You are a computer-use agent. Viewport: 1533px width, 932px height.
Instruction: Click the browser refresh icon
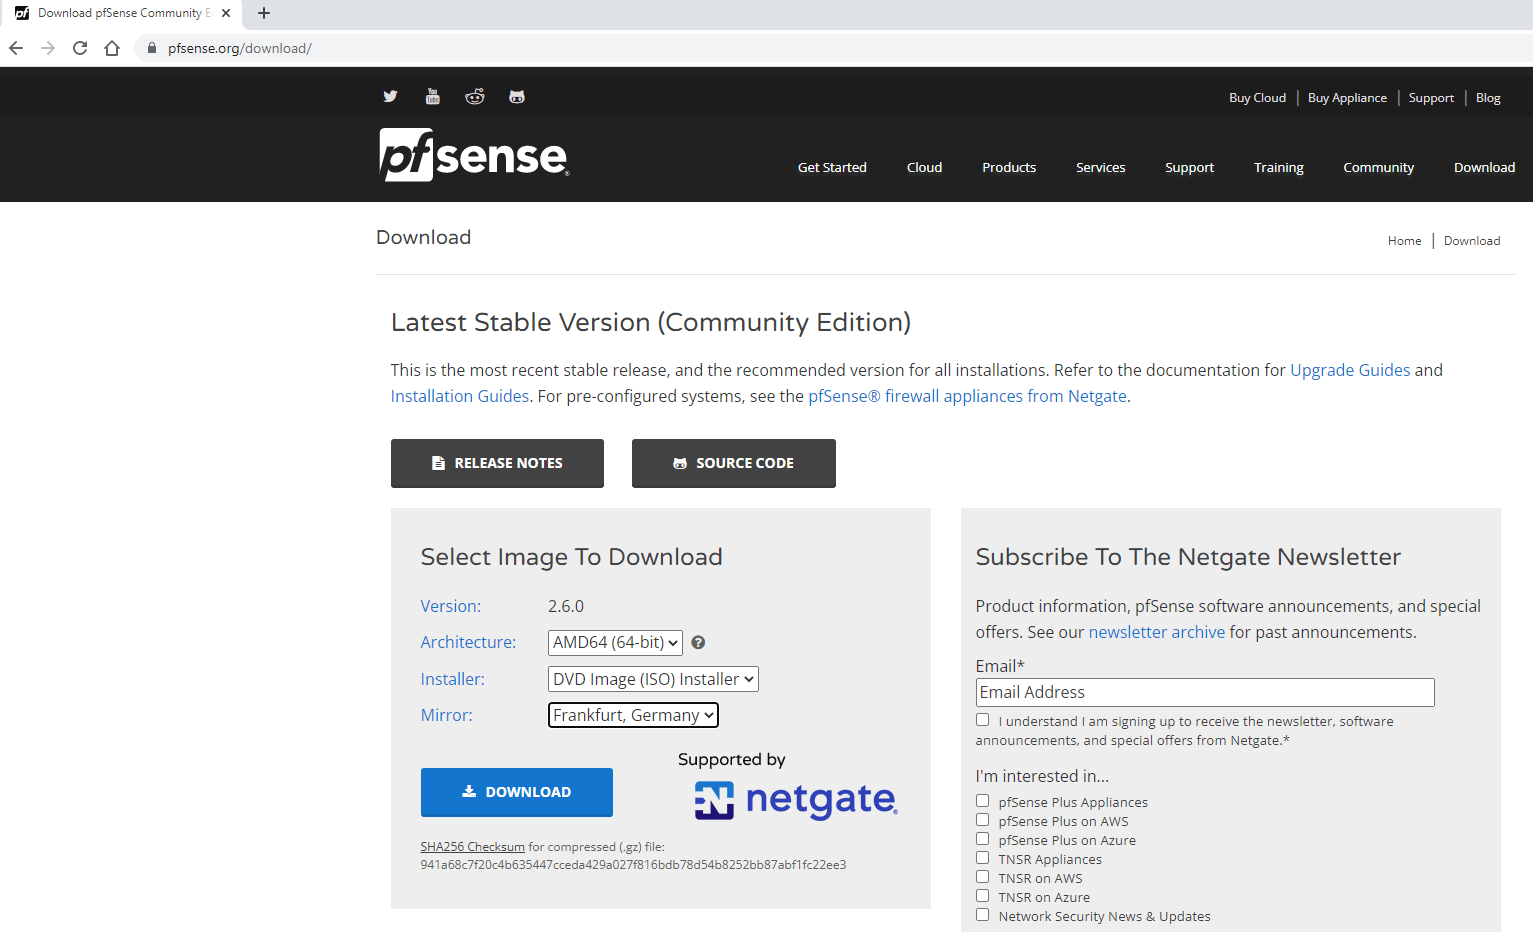point(79,47)
